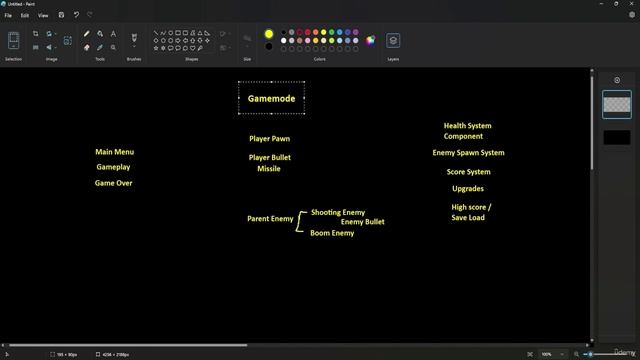Click the Redo arrow icon
The image size is (640, 360).
click(90, 15)
